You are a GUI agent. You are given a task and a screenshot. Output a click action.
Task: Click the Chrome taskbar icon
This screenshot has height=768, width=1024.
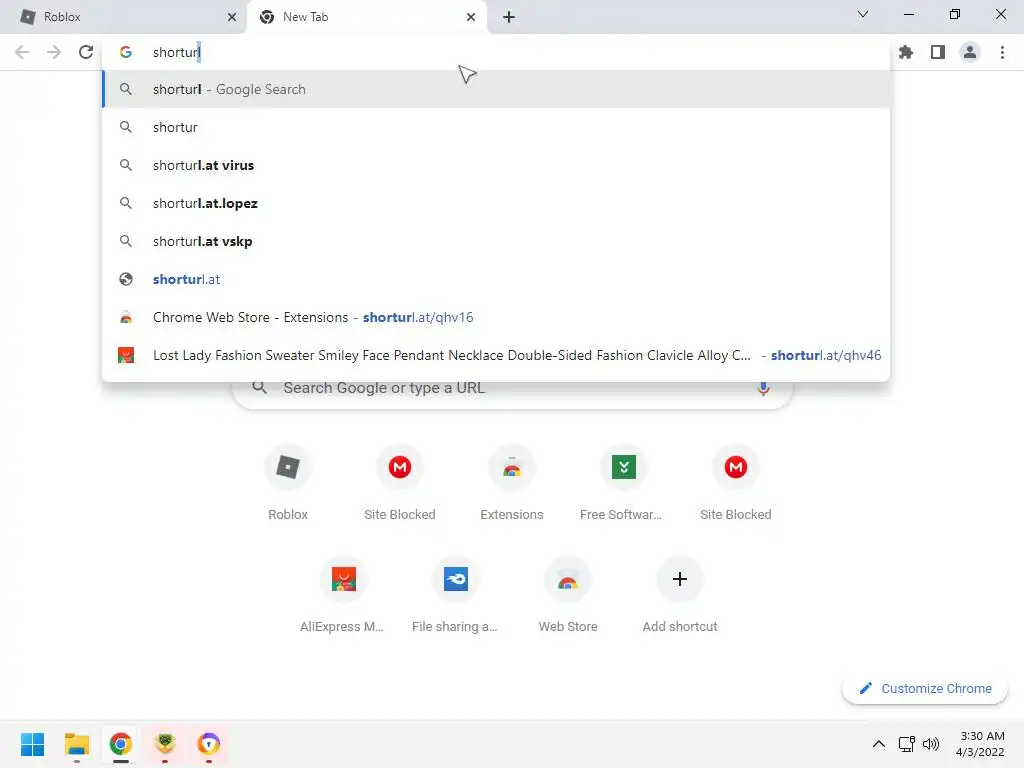click(x=121, y=744)
